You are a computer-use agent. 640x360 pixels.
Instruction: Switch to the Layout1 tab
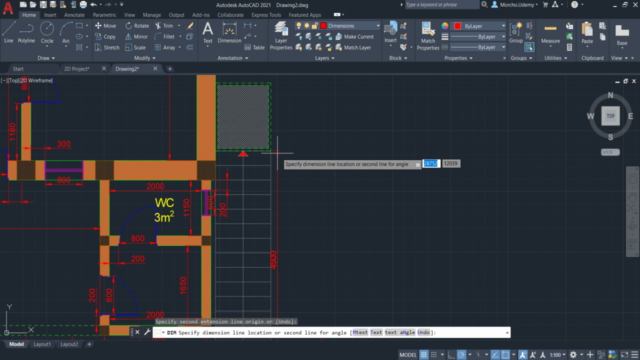(42, 344)
